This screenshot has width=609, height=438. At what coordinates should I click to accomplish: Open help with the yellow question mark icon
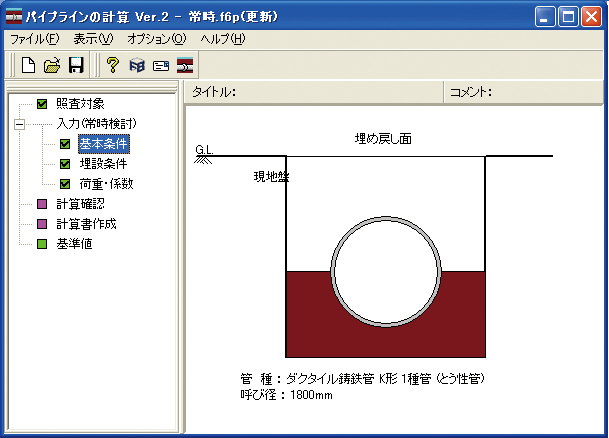[113, 65]
